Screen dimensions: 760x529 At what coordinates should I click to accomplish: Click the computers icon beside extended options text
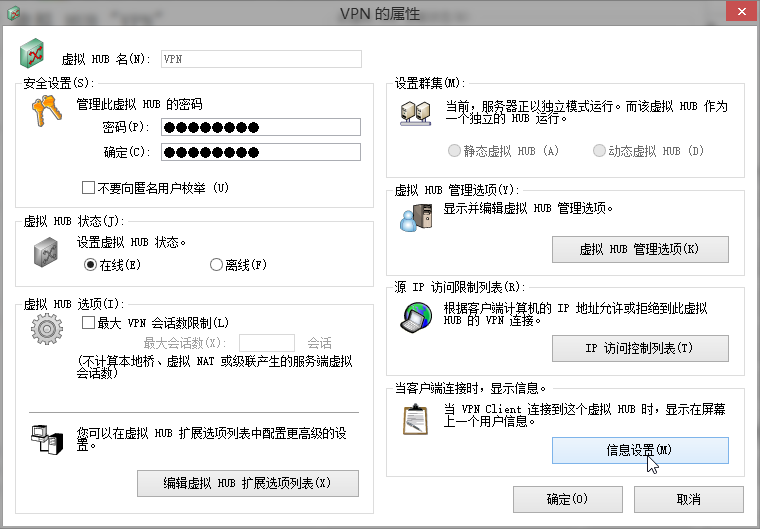click(47, 439)
